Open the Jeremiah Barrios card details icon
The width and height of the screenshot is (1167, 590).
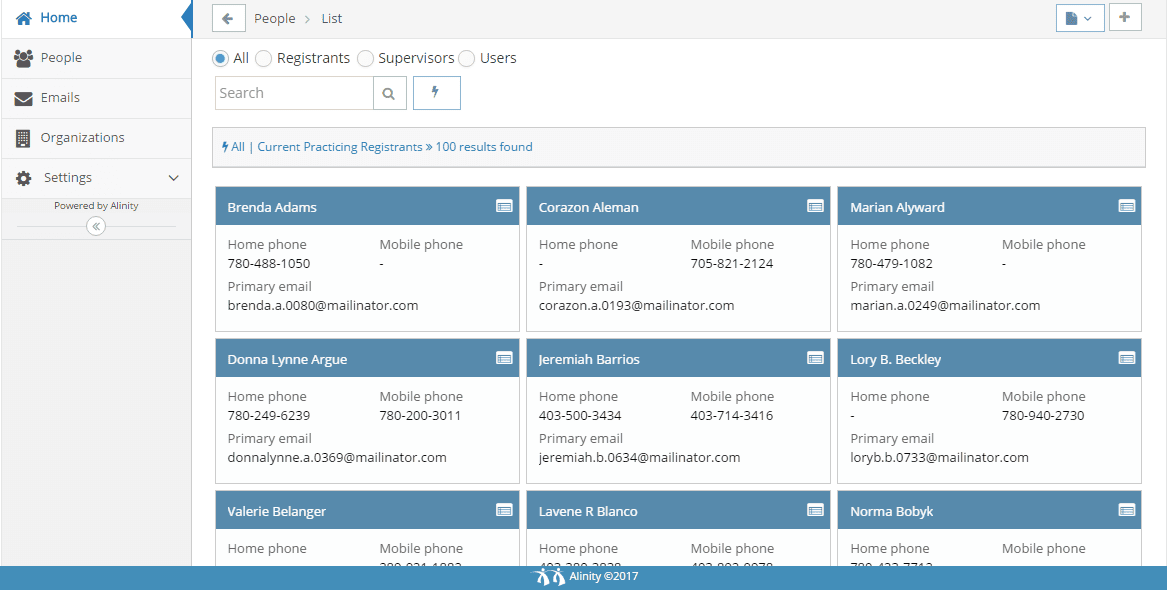[x=815, y=358]
